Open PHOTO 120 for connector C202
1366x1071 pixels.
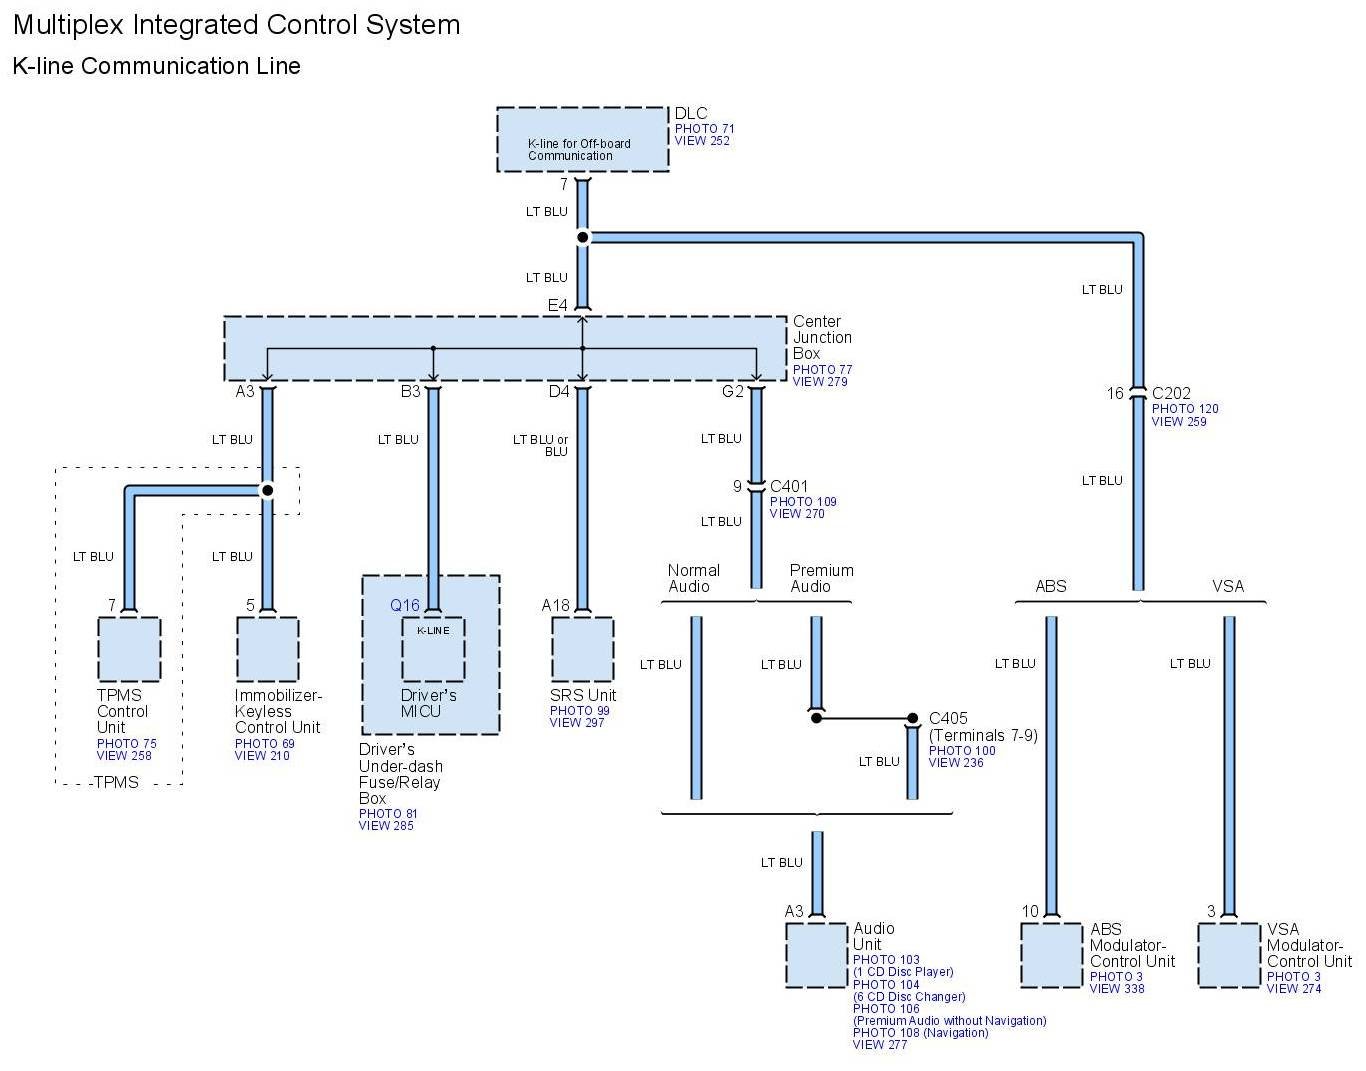click(1184, 409)
